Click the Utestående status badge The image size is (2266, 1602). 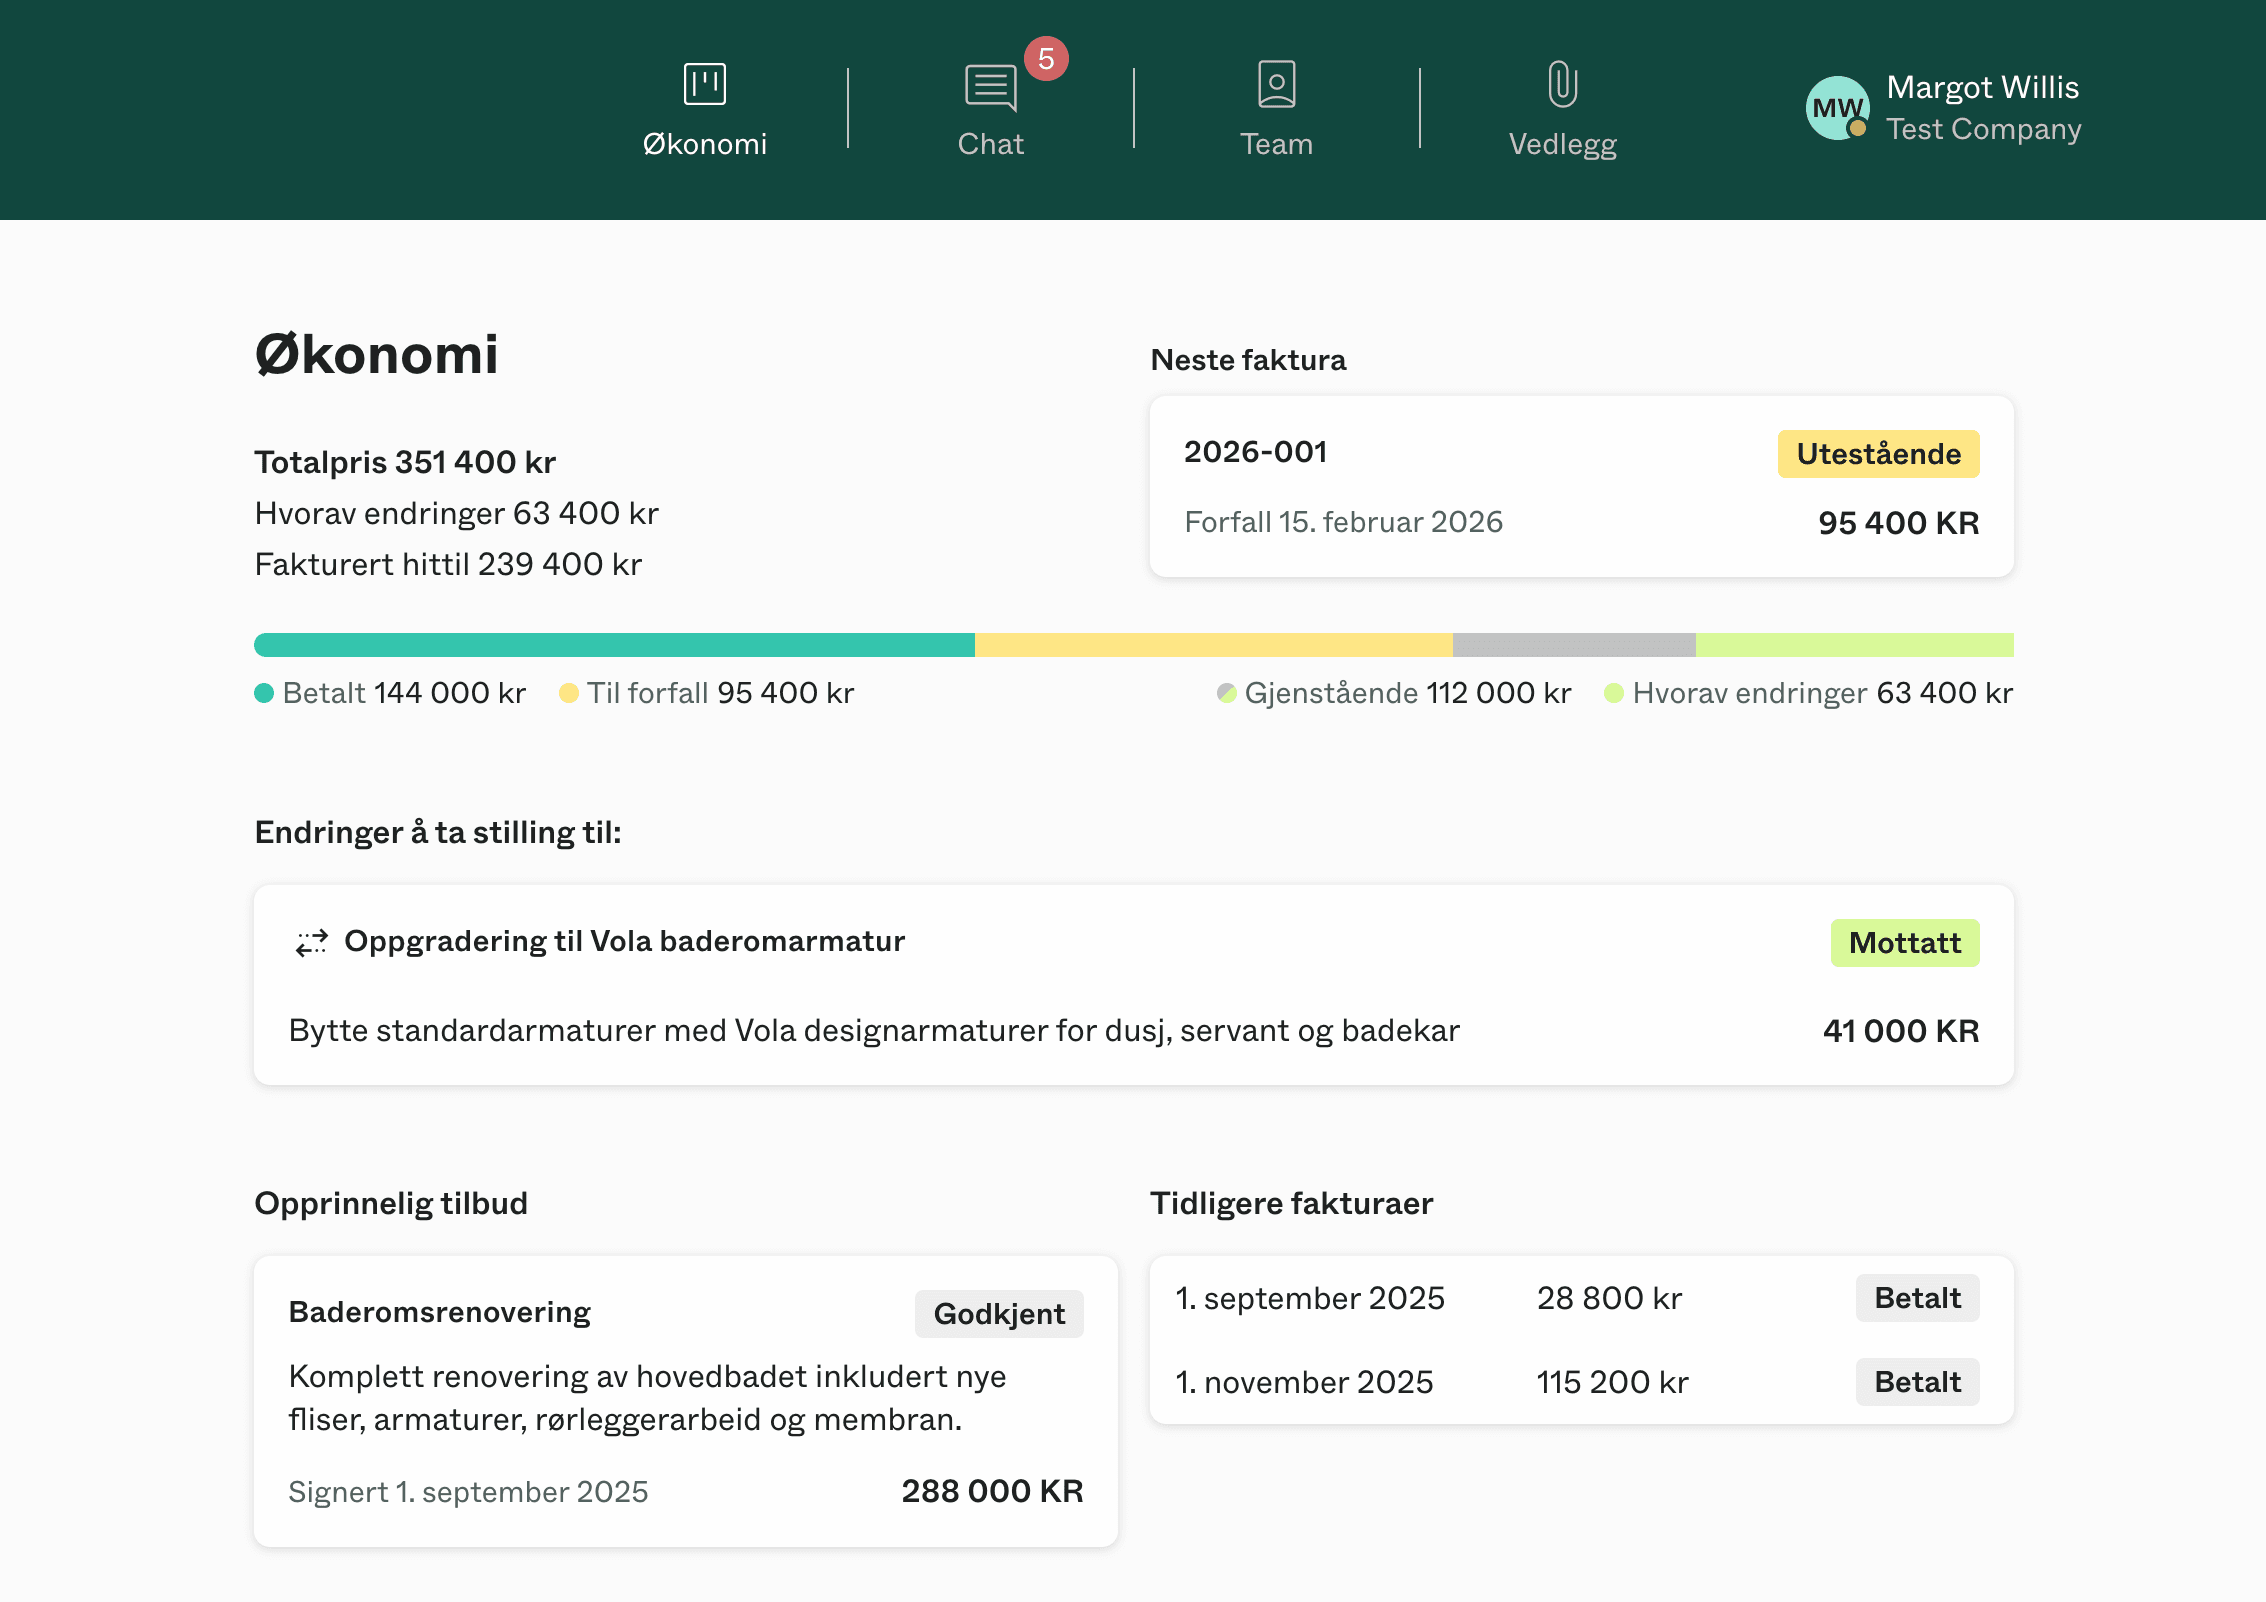pyautogui.click(x=1877, y=454)
